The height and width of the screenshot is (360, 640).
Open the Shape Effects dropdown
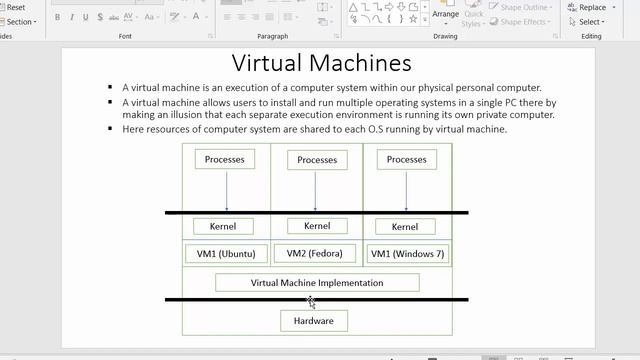coord(520,22)
